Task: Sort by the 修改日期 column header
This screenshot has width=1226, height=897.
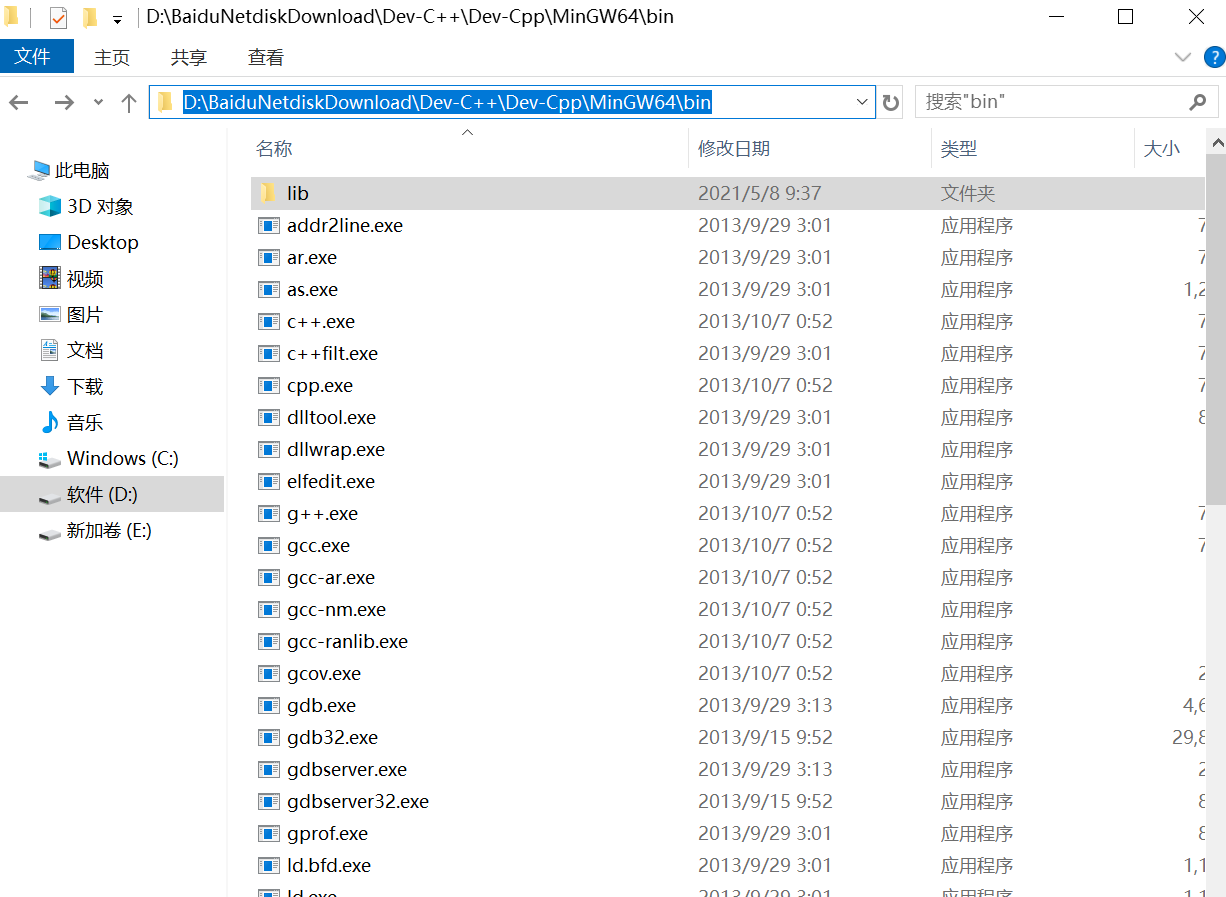Action: [x=734, y=149]
